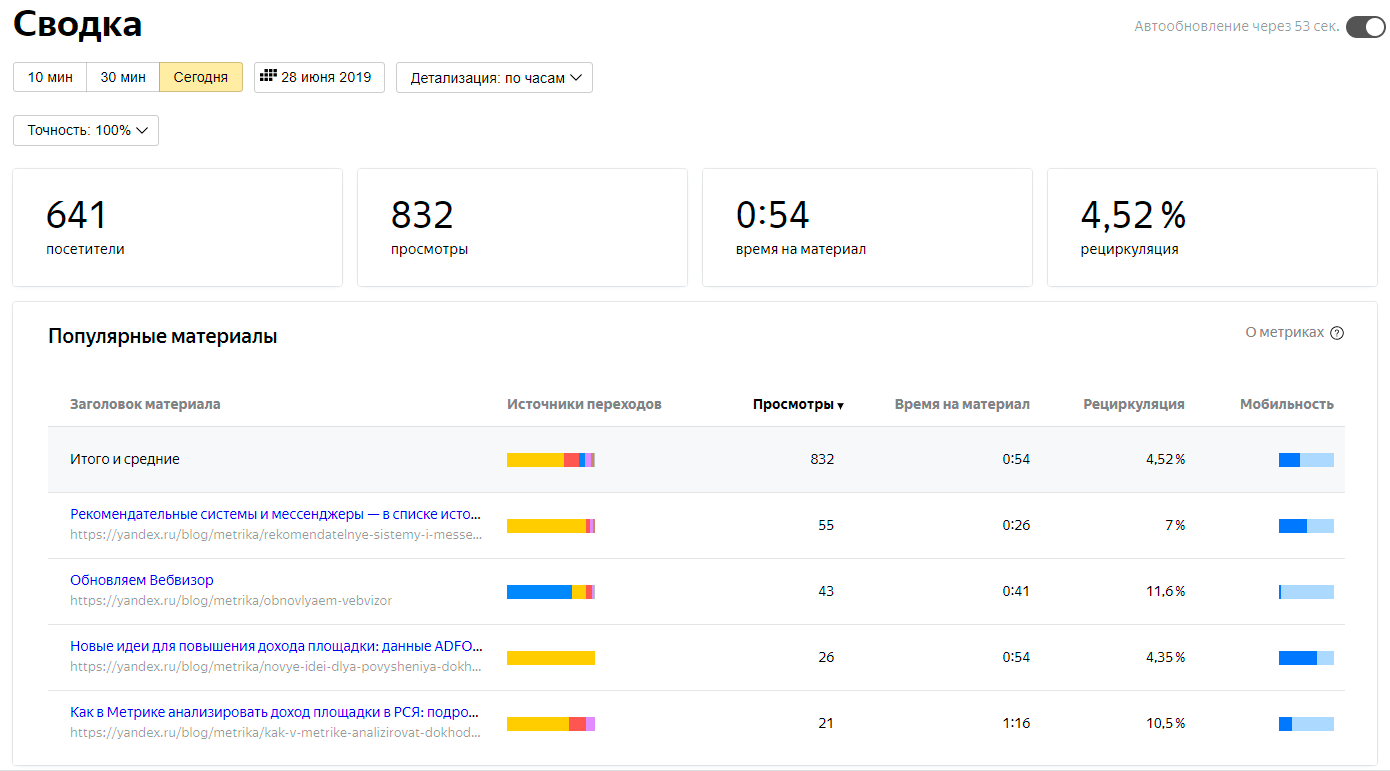Toggle the auto-refresh switch

point(1365,27)
